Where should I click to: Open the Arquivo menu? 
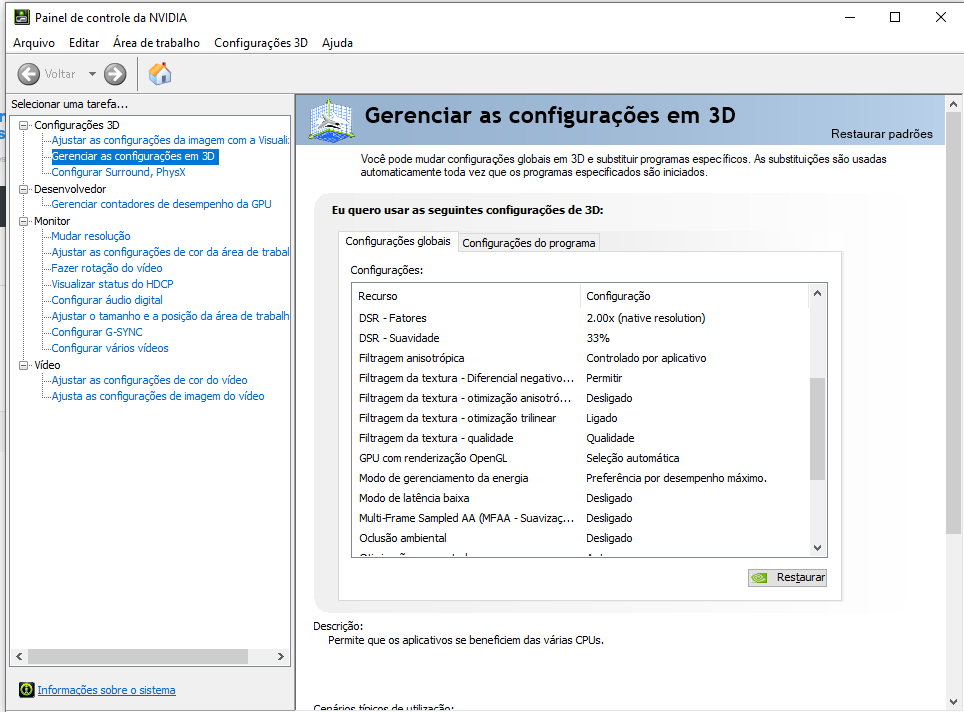click(x=34, y=43)
